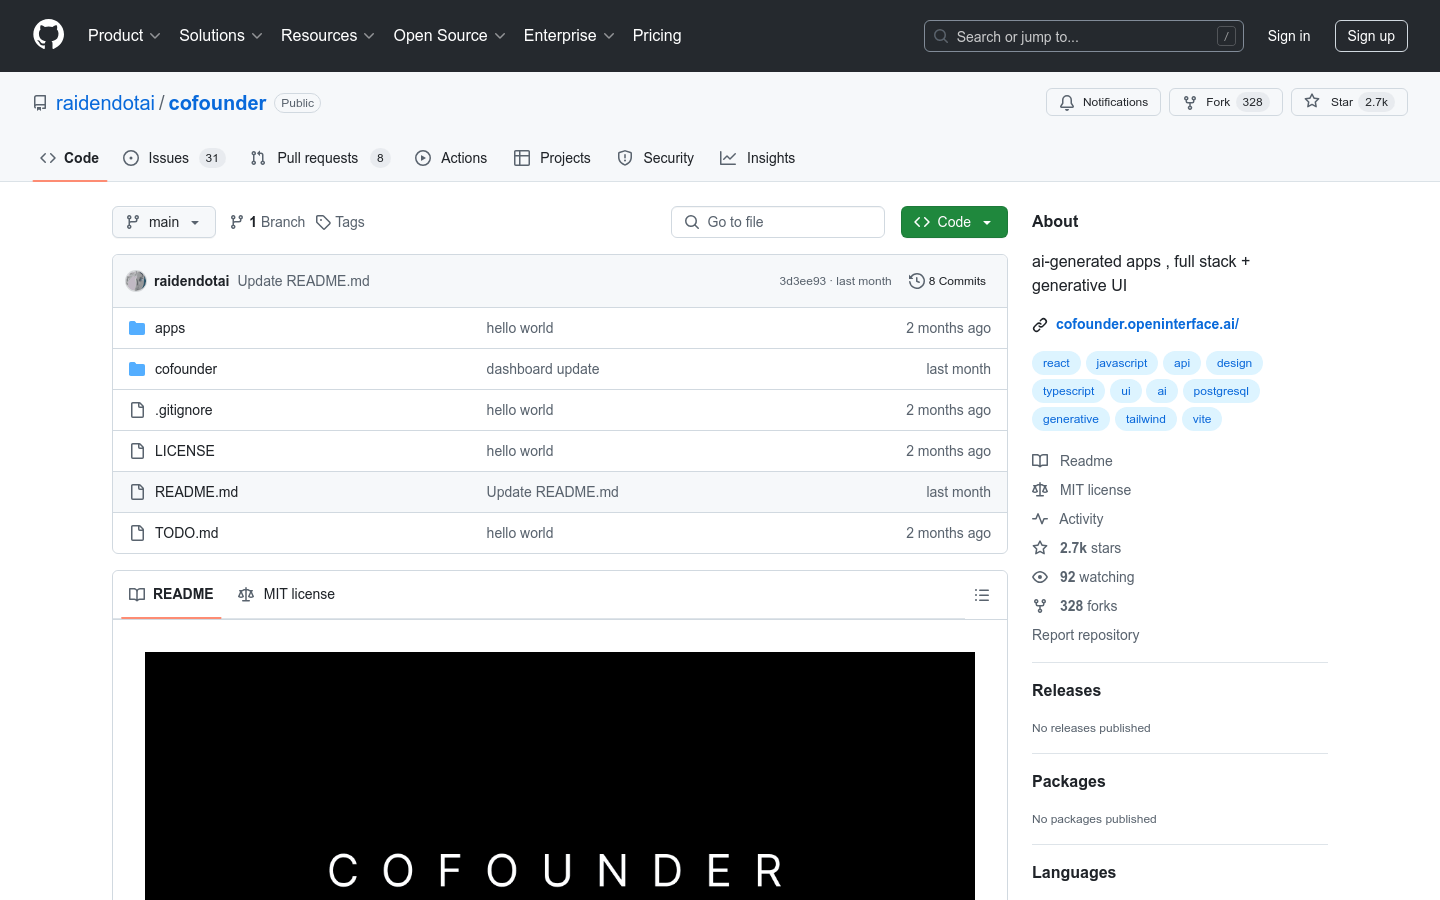The height and width of the screenshot is (900, 1440).
Task: Open the Pricing page
Action: point(657,35)
